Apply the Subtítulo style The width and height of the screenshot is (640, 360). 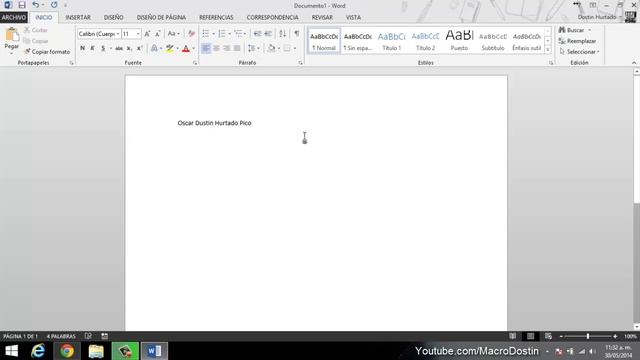[493, 41]
